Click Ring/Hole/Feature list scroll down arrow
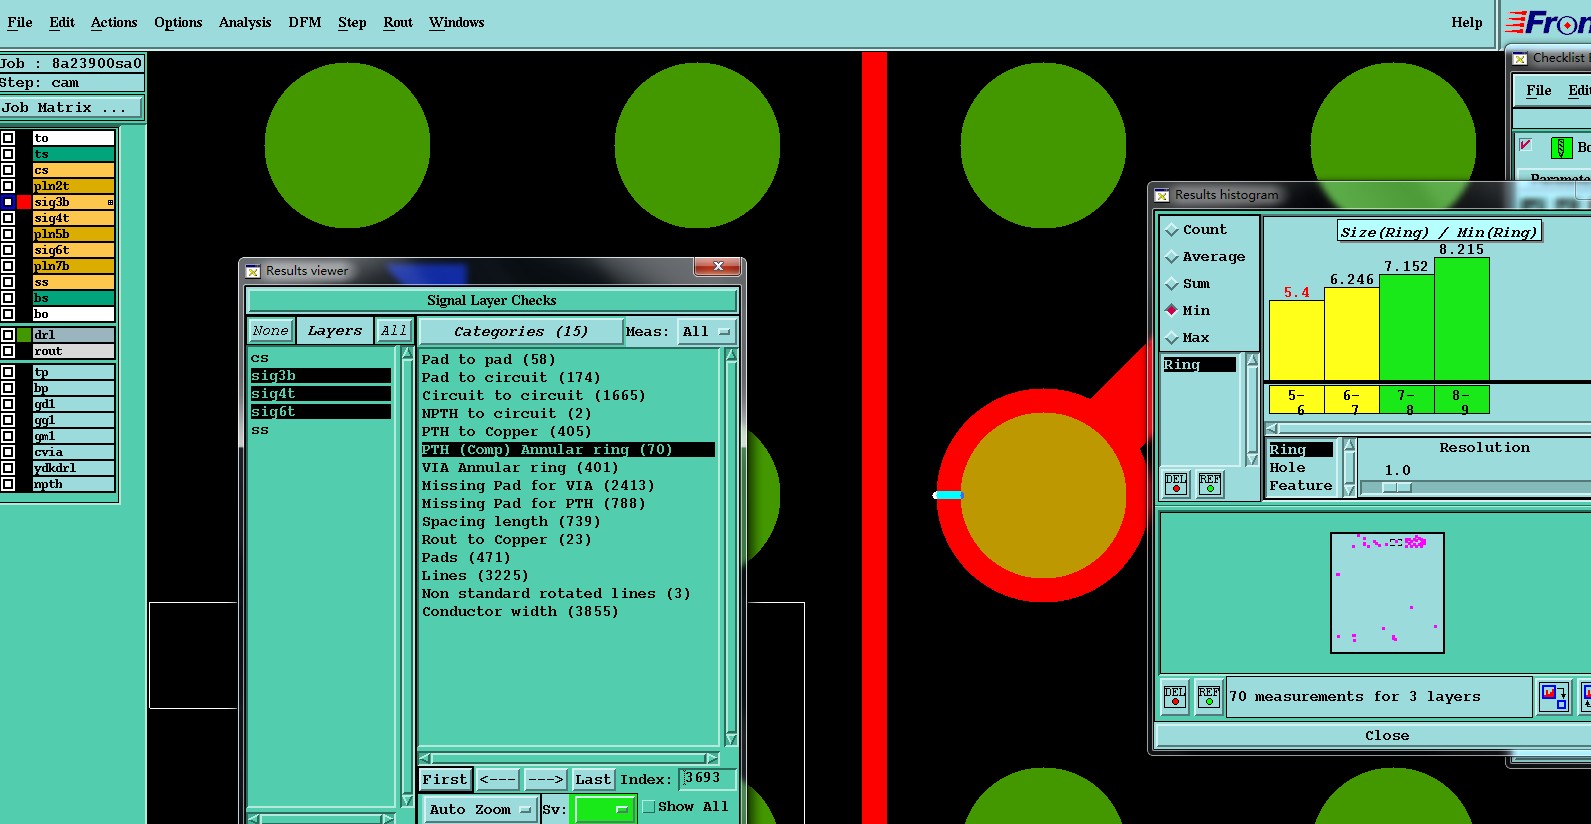 pos(1349,489)
